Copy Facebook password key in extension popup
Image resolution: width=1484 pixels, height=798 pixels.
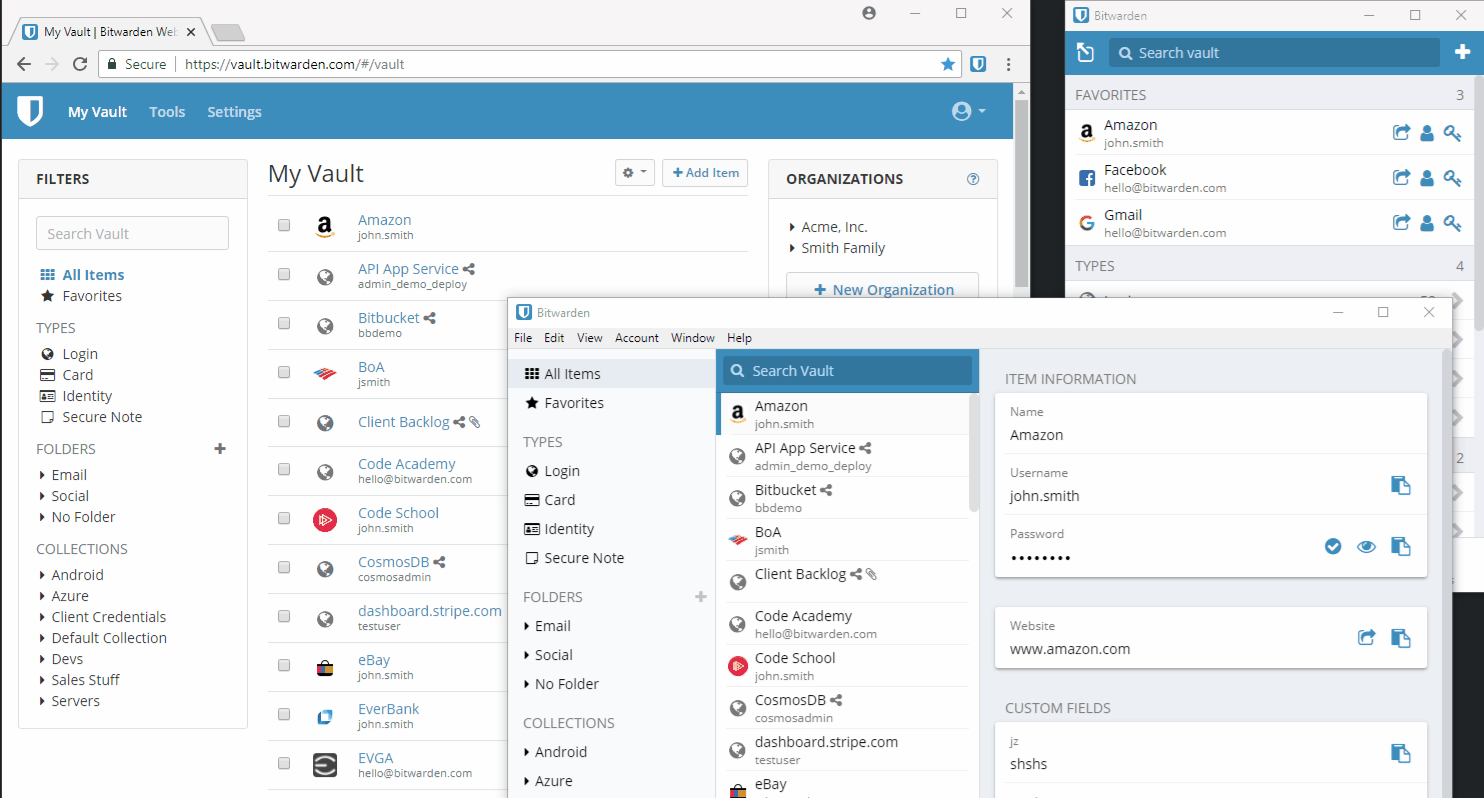point(1453,178)
